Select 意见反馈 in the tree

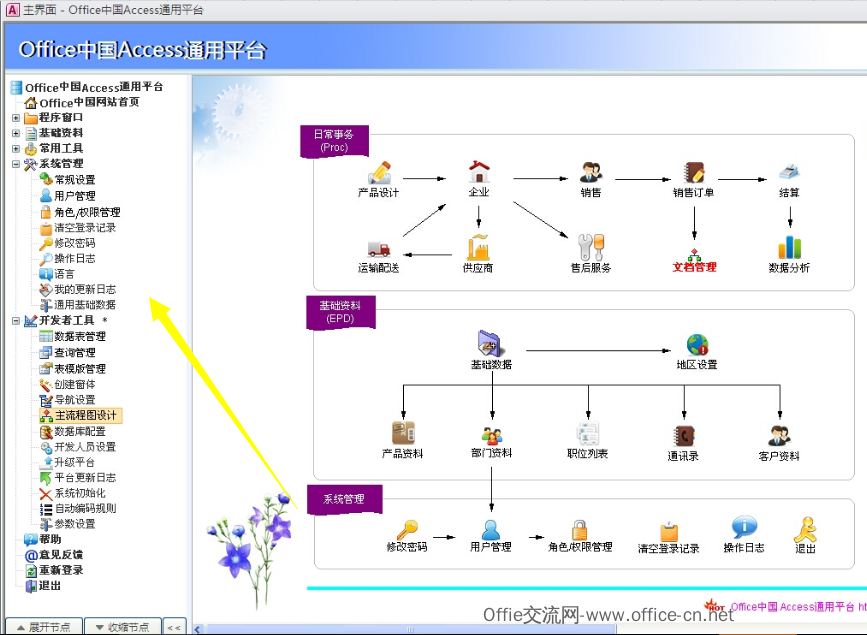[x=61, y=555]
